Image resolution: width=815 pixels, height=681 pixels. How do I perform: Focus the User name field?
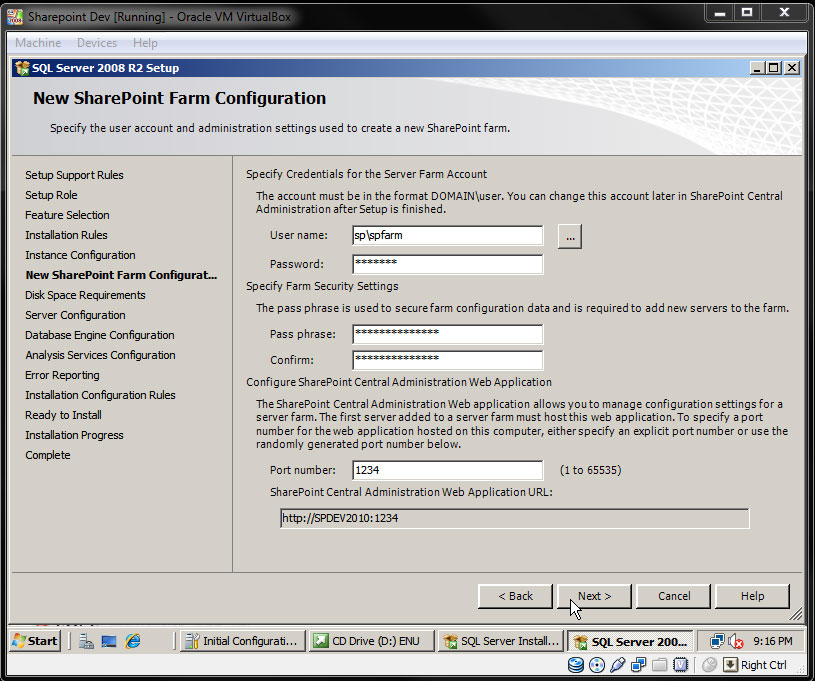click(x=448, y=235)
